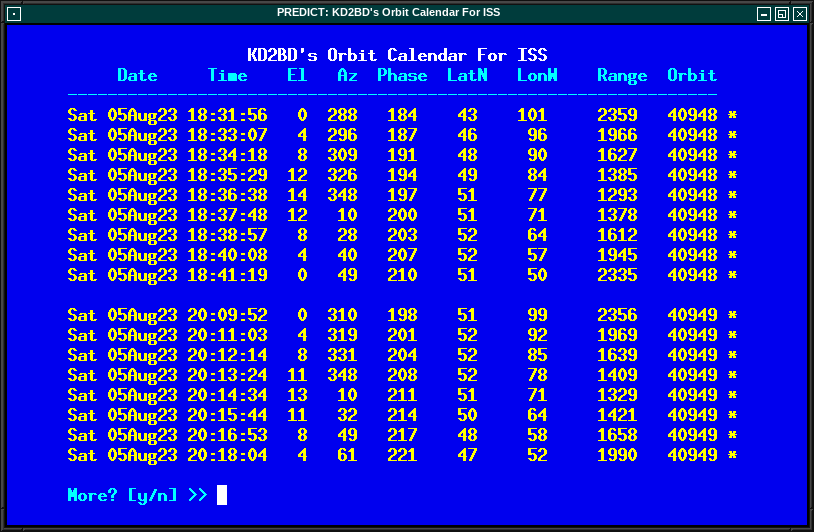Select time 18:40:08
814x532 pixels.
227,255
